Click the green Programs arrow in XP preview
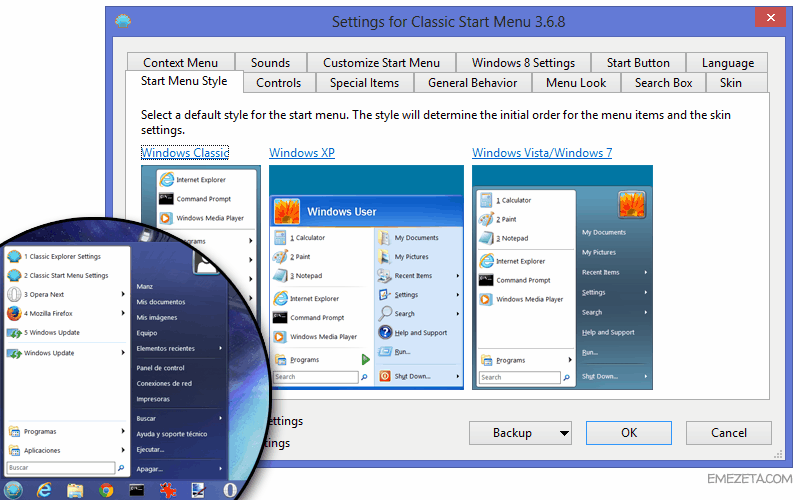 click(x=365, y=359)
